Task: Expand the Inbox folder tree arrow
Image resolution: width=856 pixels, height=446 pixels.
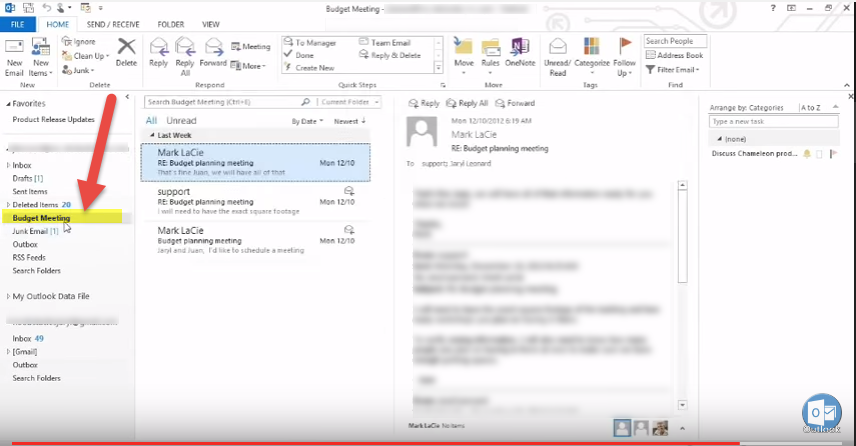Action: [x=8, y=165]
